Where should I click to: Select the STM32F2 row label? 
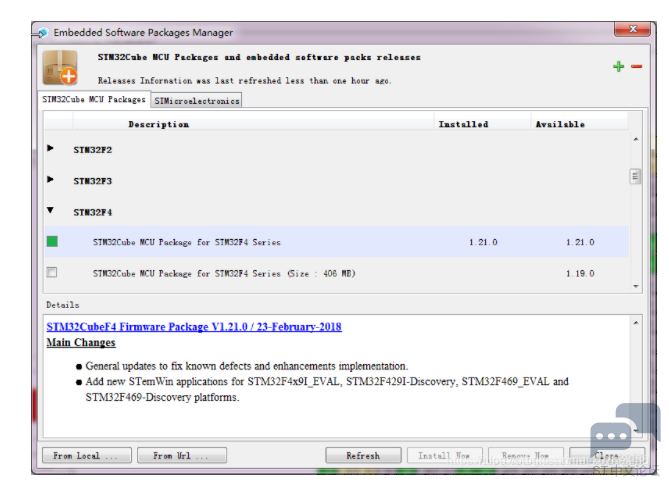[93, 150]
